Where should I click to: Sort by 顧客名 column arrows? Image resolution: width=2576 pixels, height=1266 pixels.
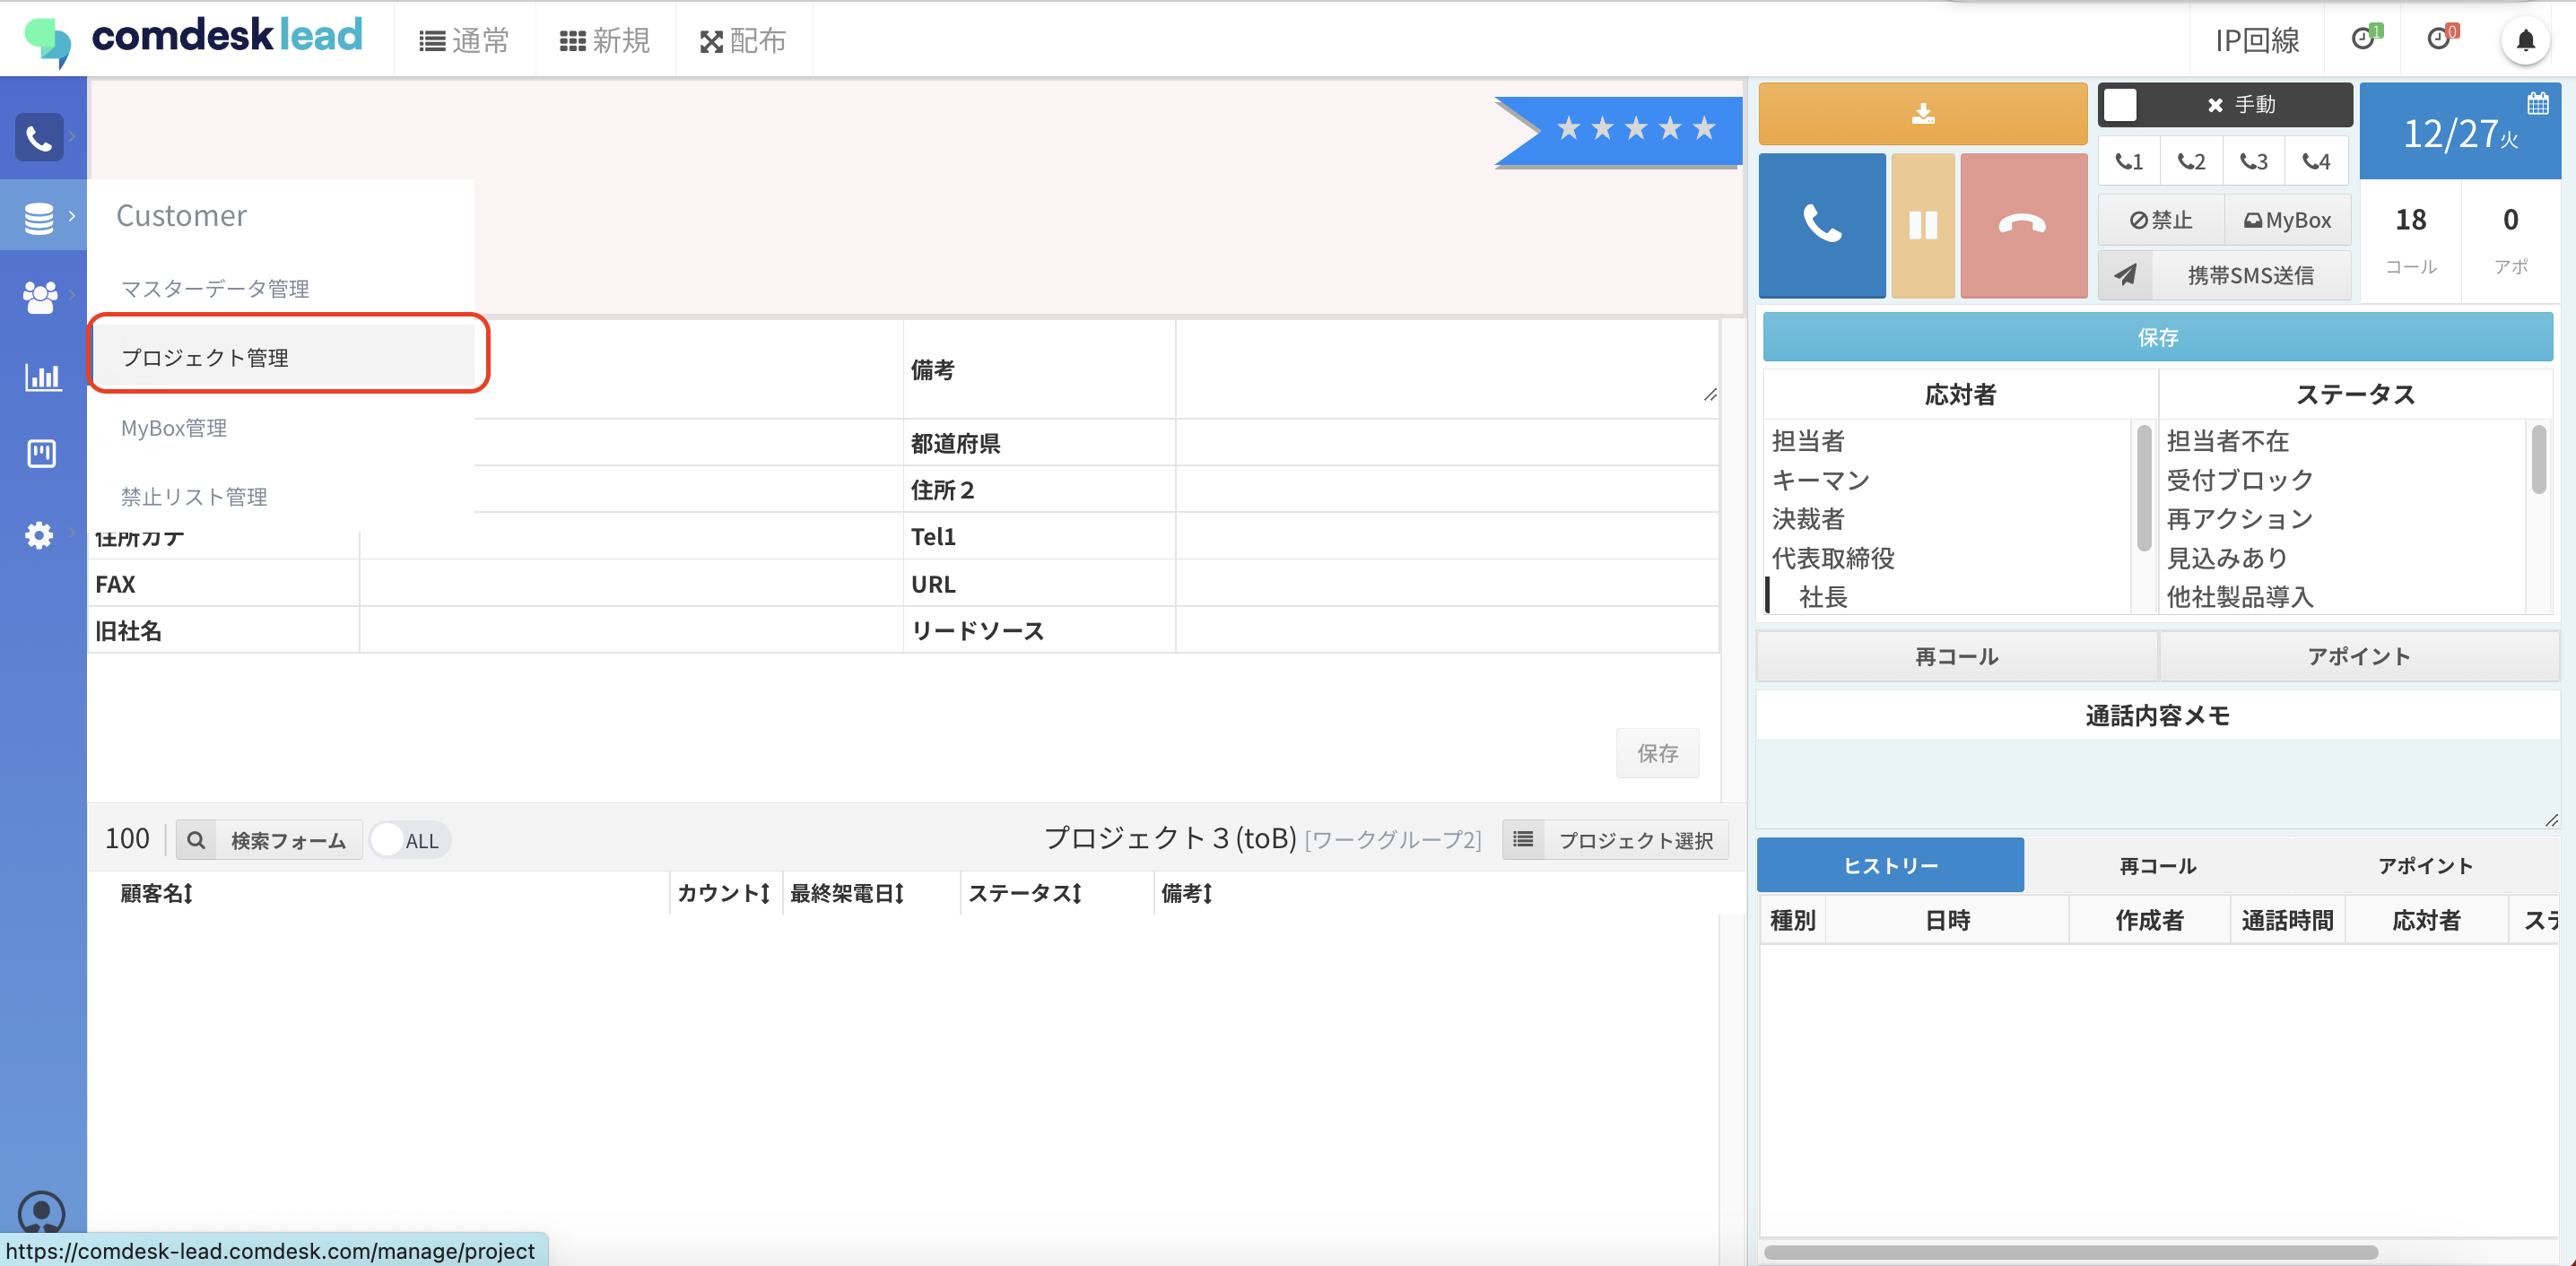coord(188,893)
